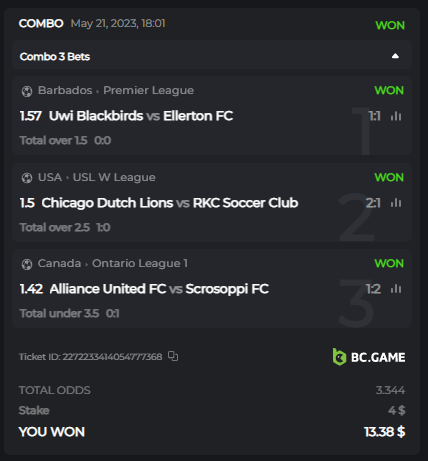Click the top WON status label

[x=390, y=25]
